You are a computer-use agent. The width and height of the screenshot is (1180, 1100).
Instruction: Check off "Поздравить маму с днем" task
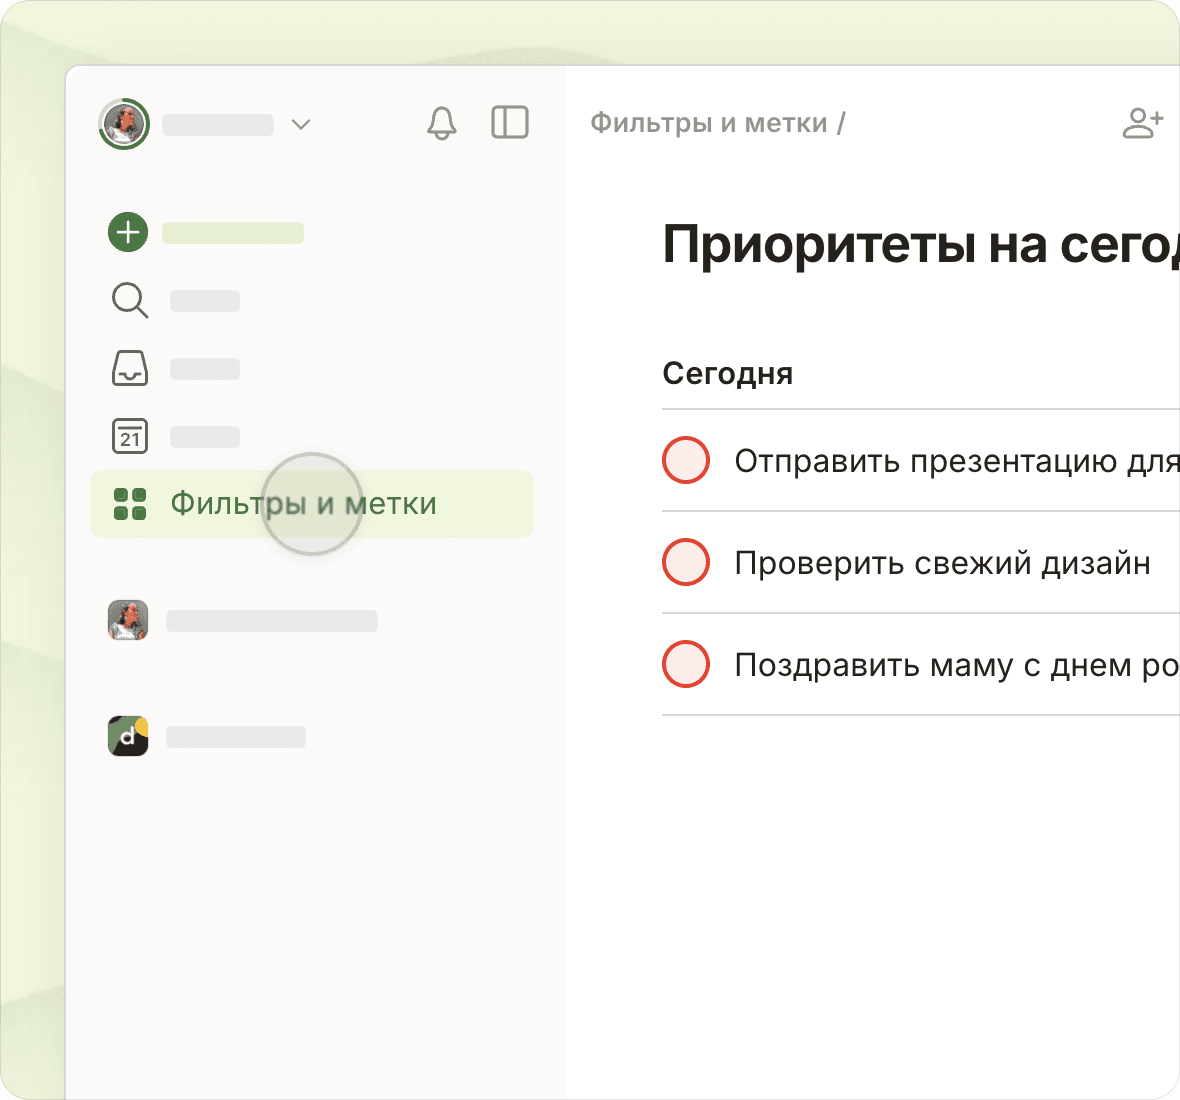(x=686, y=665)
